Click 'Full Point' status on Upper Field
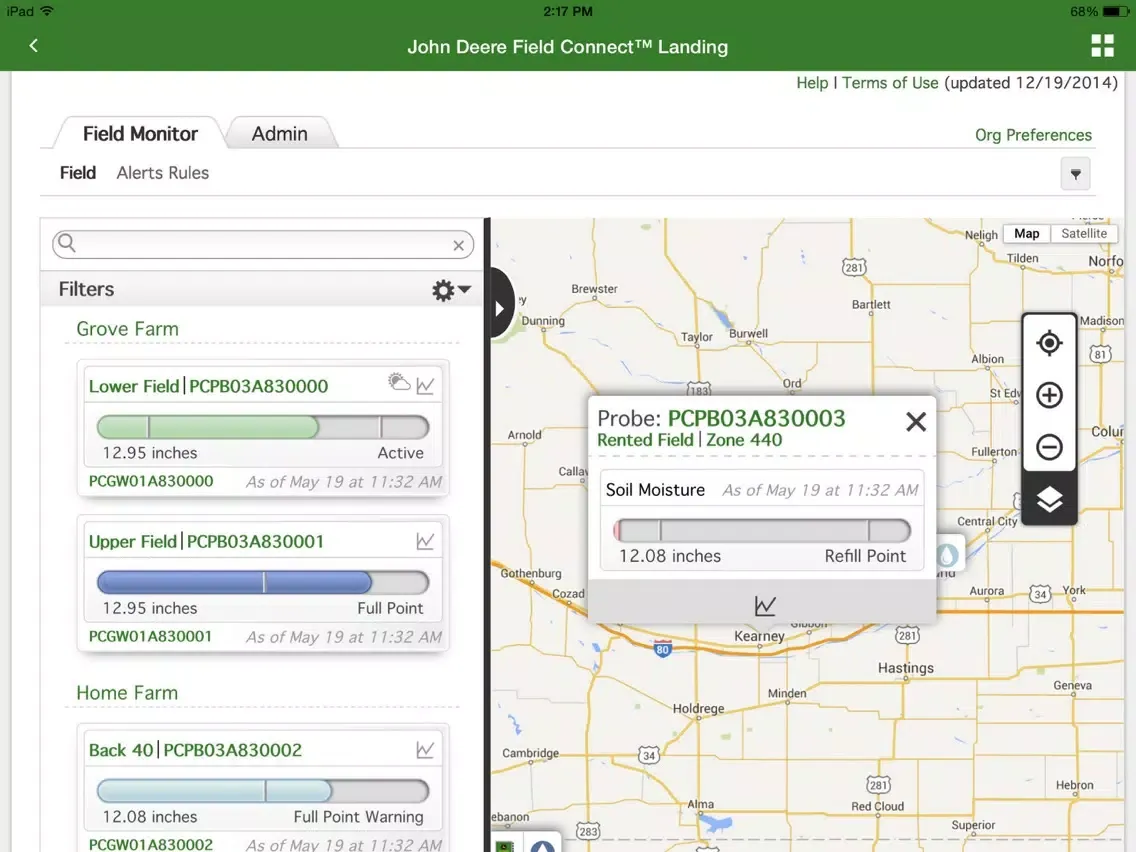Screen dimensions: 1136x852 coord(390,608)
